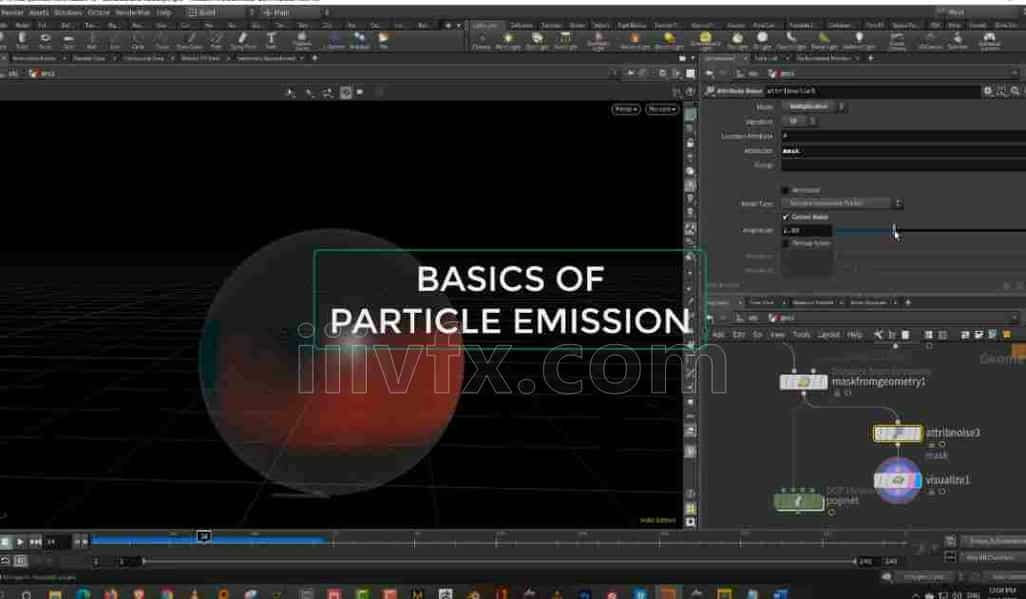Select the Metaball shelf tool
The width and height of the screenshot is (1026, 599).
359,41
